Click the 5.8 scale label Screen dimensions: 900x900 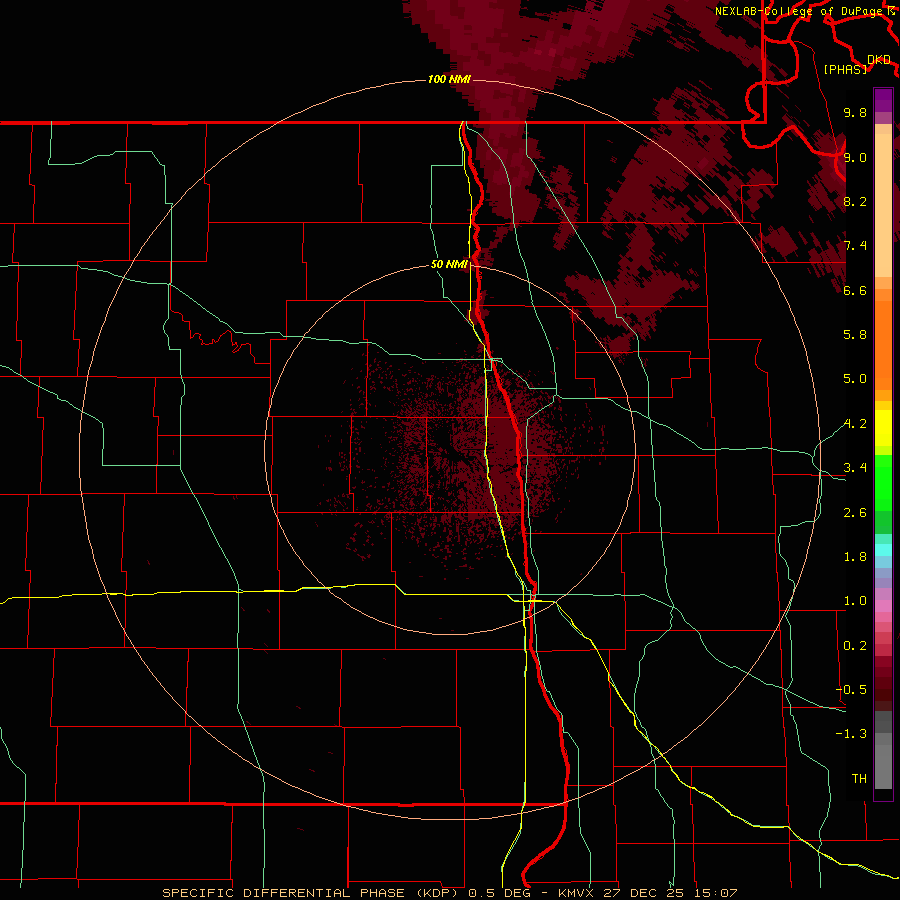click(x=855, y=335)
